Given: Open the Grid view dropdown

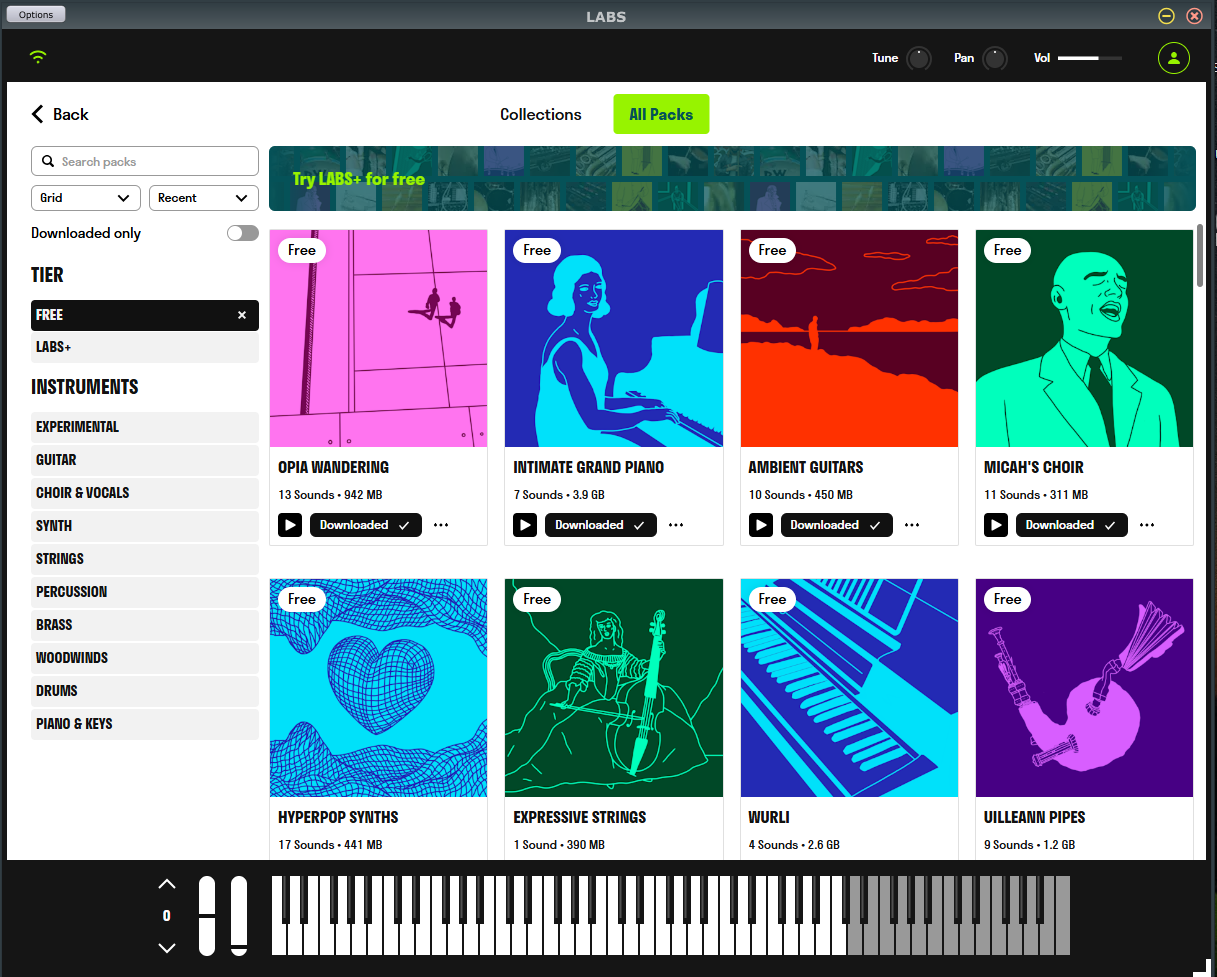Looking at the screenshot, I should (x=85, y=198).
